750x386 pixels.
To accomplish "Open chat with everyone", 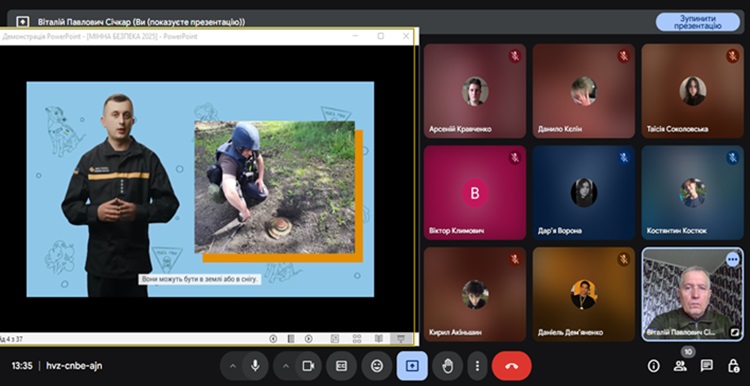I will coord(706,366).
